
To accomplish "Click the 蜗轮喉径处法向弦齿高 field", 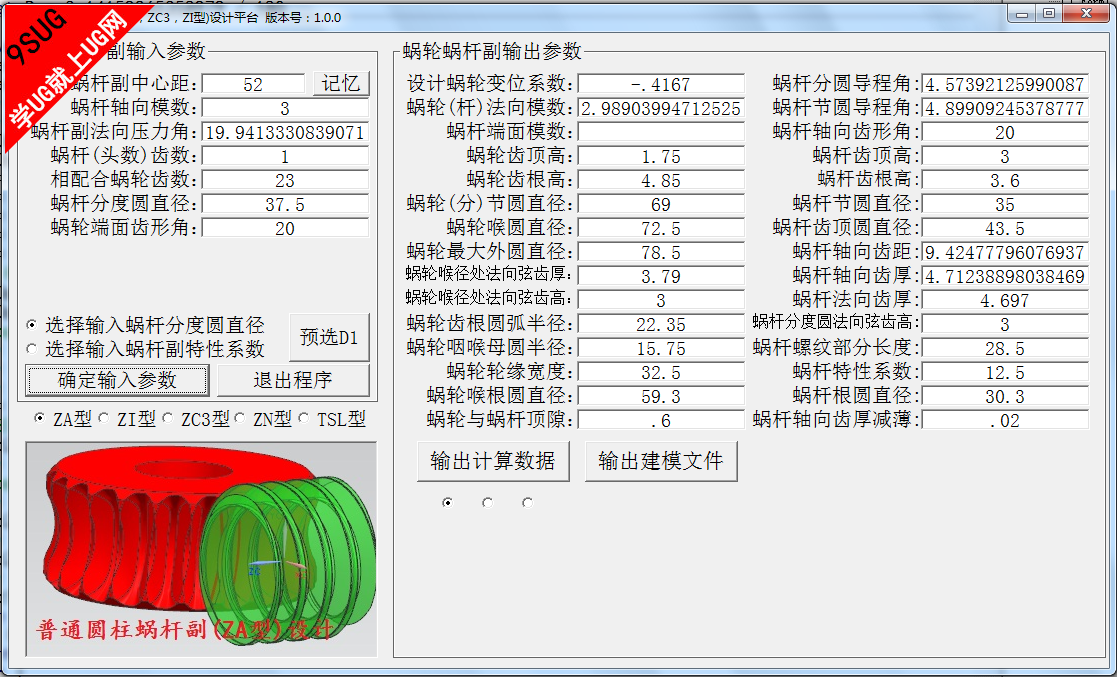I will [661, 300].
